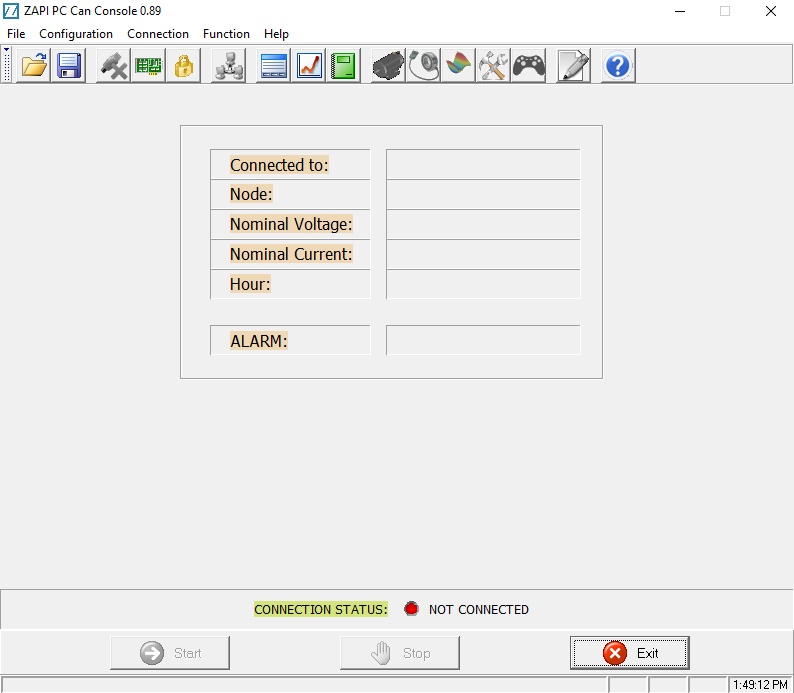Click the game controller icon
This screenshot has width=794, height=693.
pyautogui.click(x=529, y=65)
